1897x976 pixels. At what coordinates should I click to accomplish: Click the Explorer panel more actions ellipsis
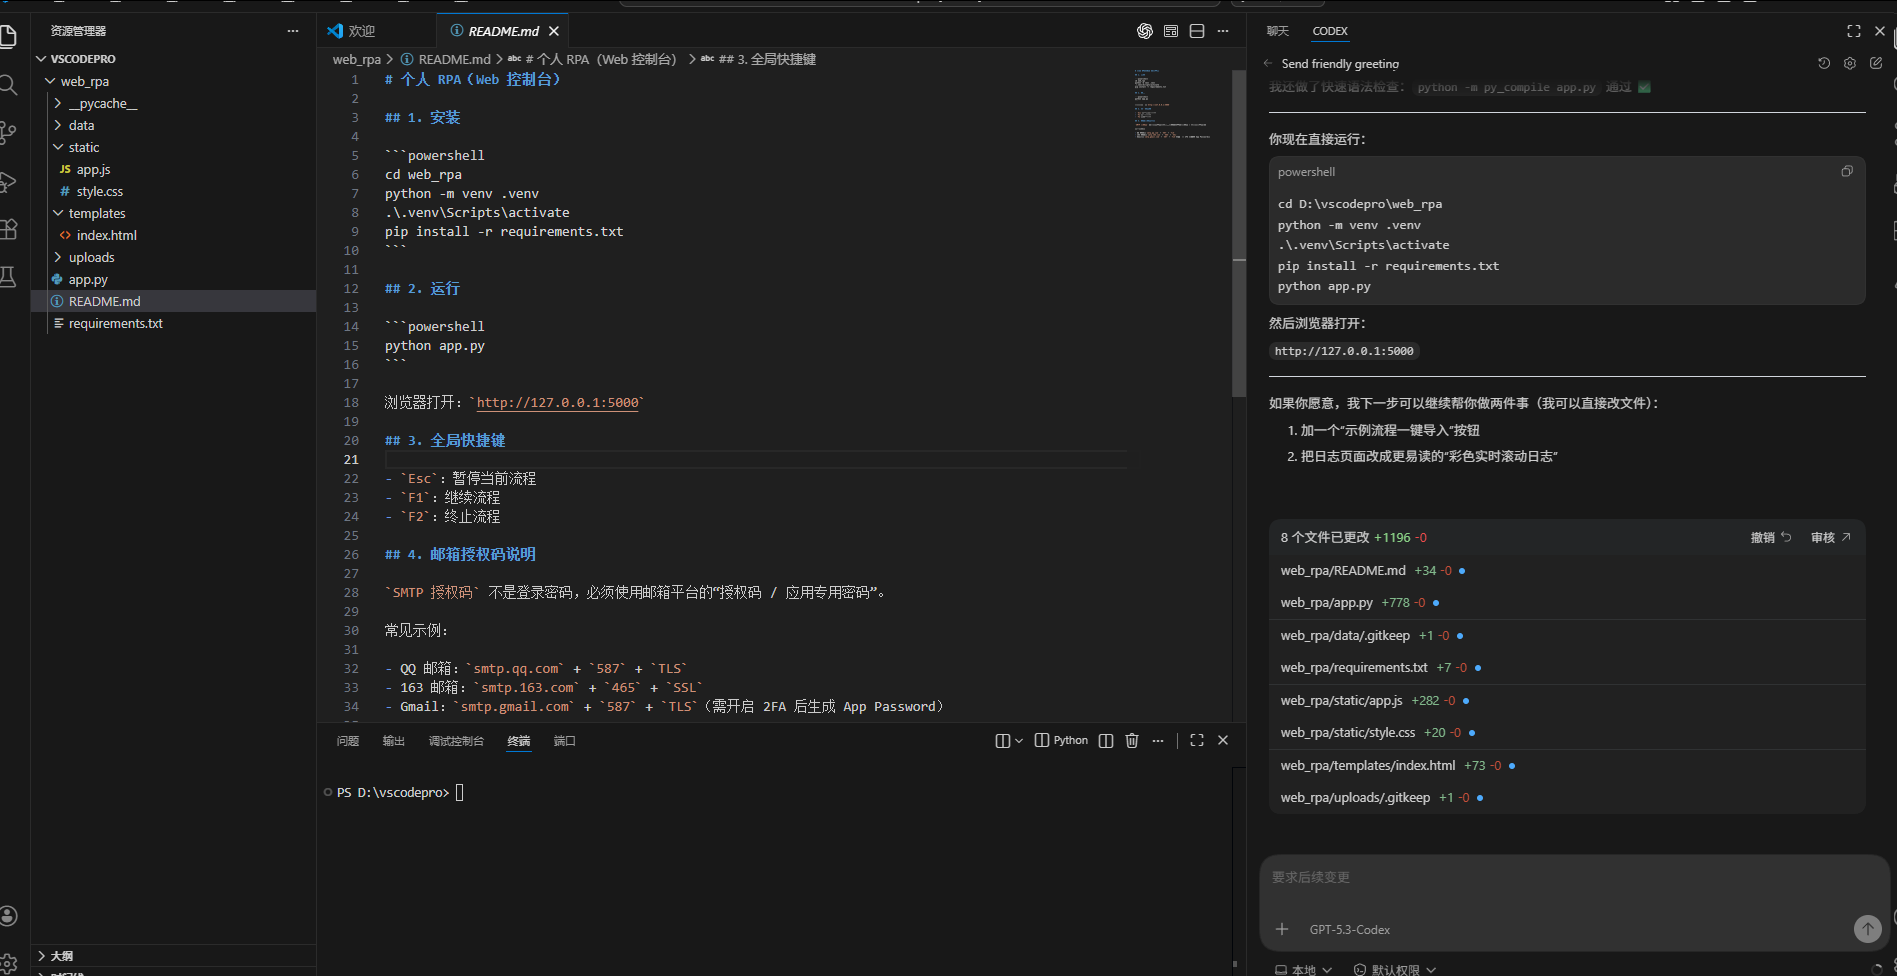(293, 31)
